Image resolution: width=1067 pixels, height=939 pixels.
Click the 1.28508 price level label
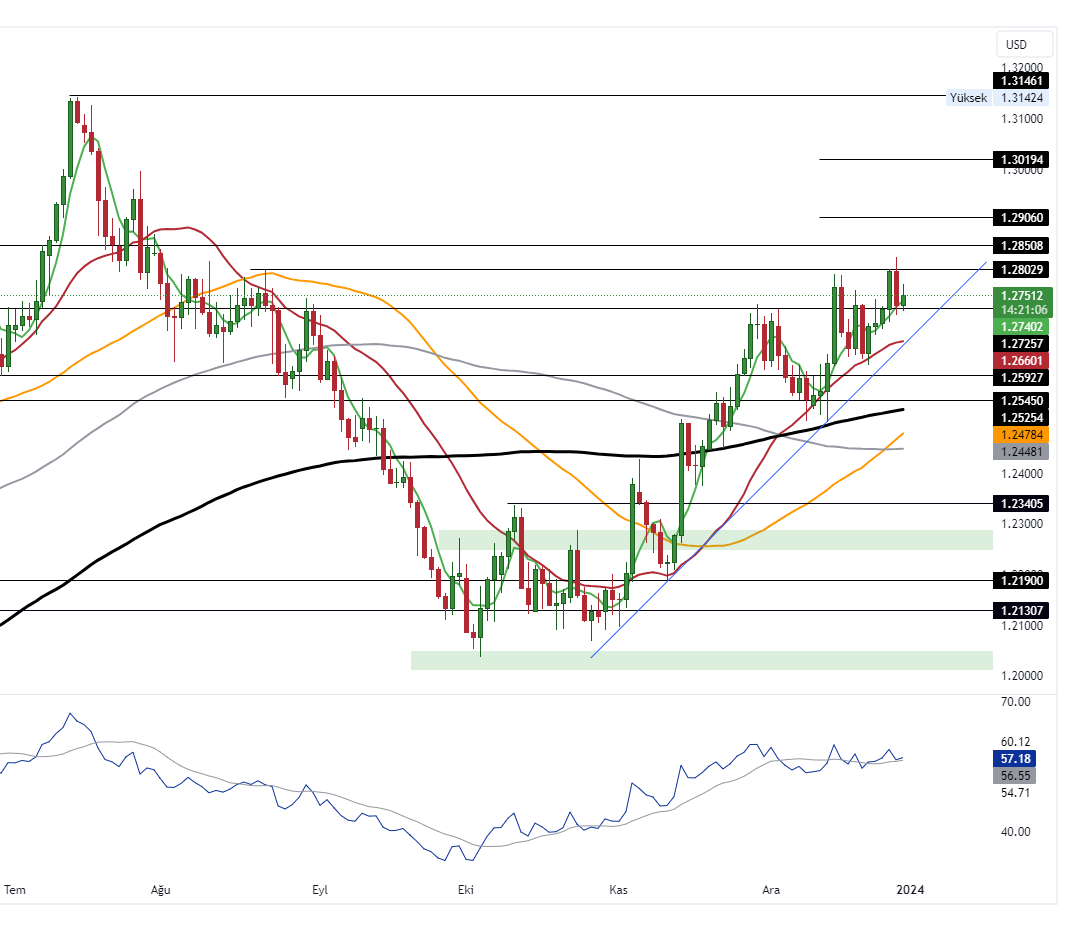1020,245
